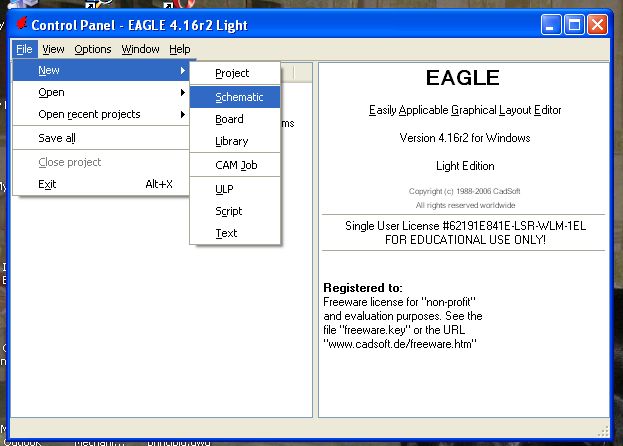
Task: Create a new ULP
Action: point(235,189)
